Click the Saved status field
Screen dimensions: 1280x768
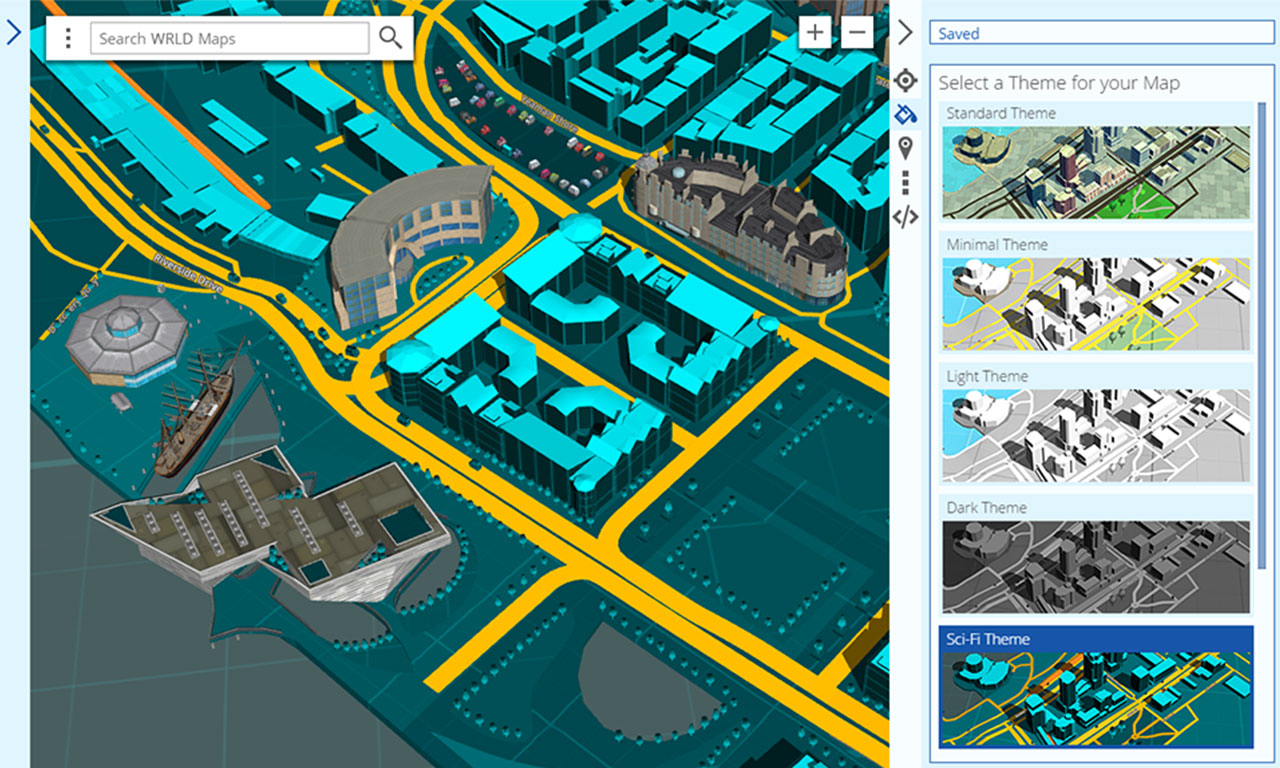(1100, 33)
